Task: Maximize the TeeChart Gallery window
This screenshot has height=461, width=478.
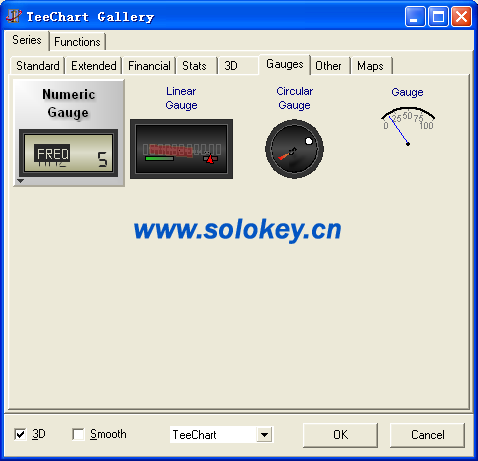Action: point(438,16)
